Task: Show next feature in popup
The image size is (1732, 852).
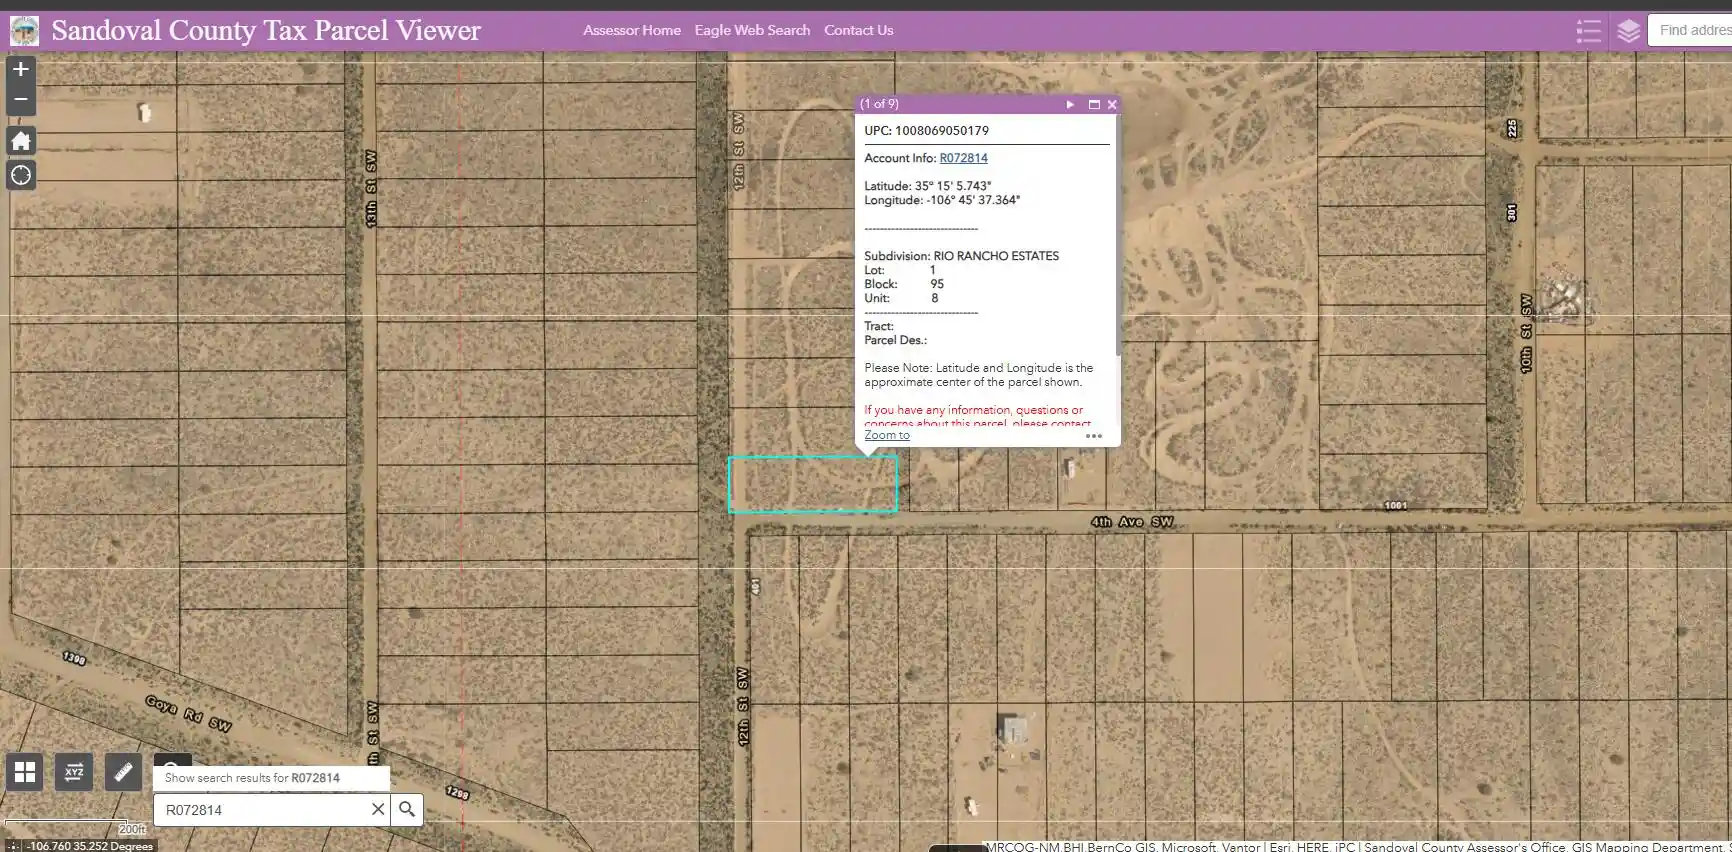Action: tap(1070, 104)
